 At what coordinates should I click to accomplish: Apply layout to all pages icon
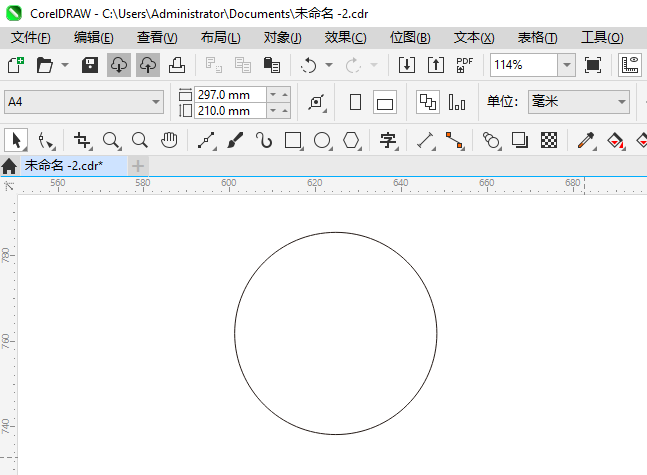click(x=427, y=102)
